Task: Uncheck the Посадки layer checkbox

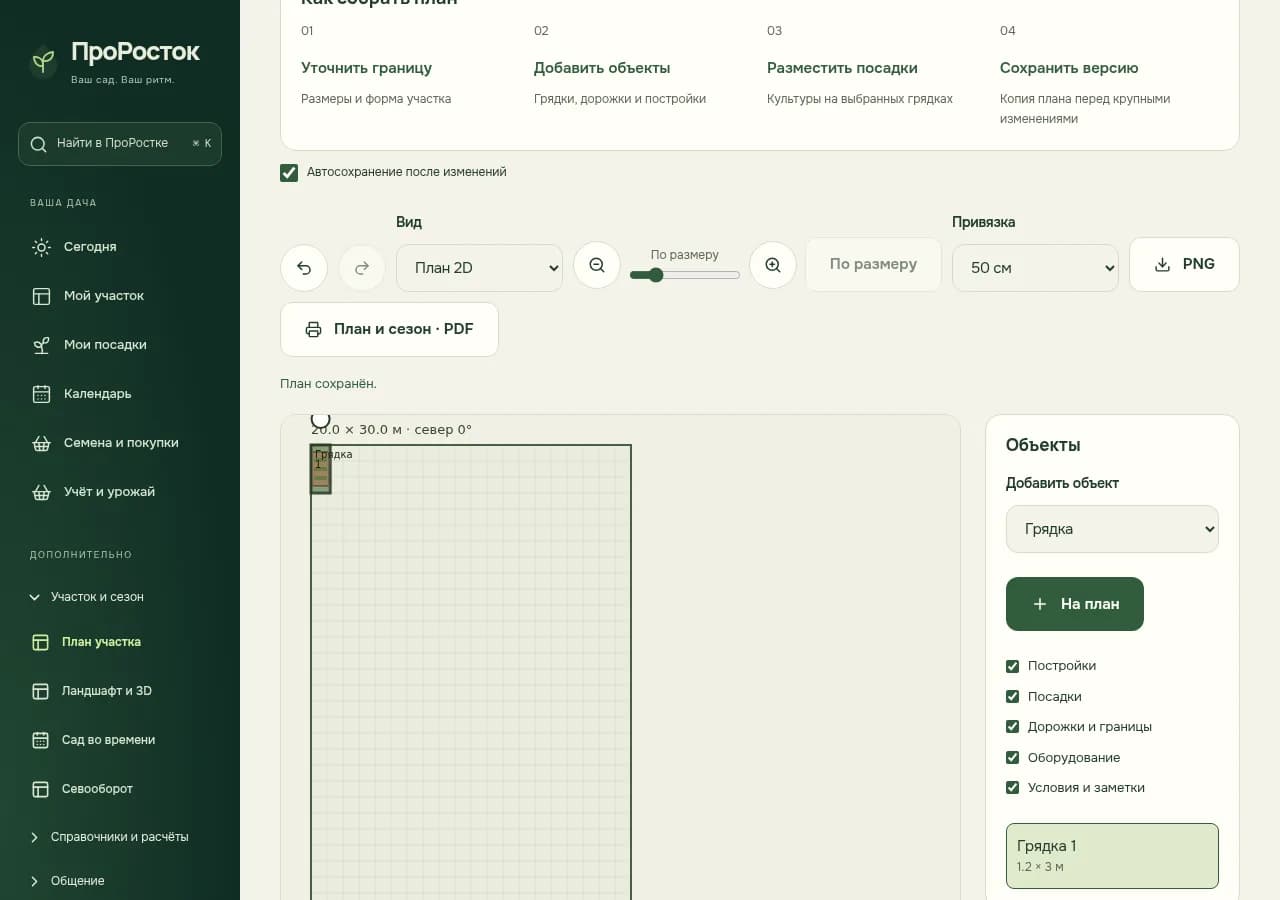Action: coord(1012,697)
